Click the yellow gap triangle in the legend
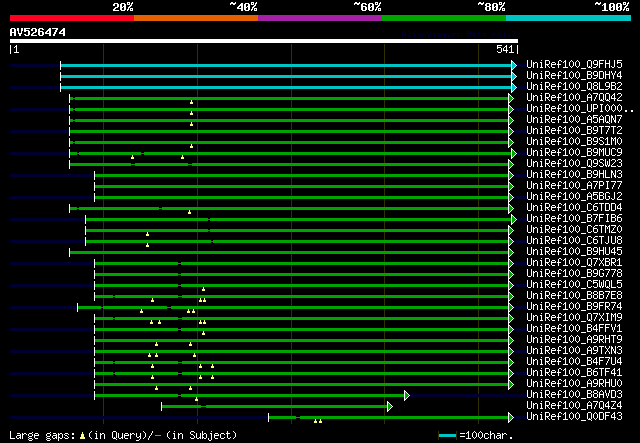The width and height of the screenshot is (640, 443). 82,436
